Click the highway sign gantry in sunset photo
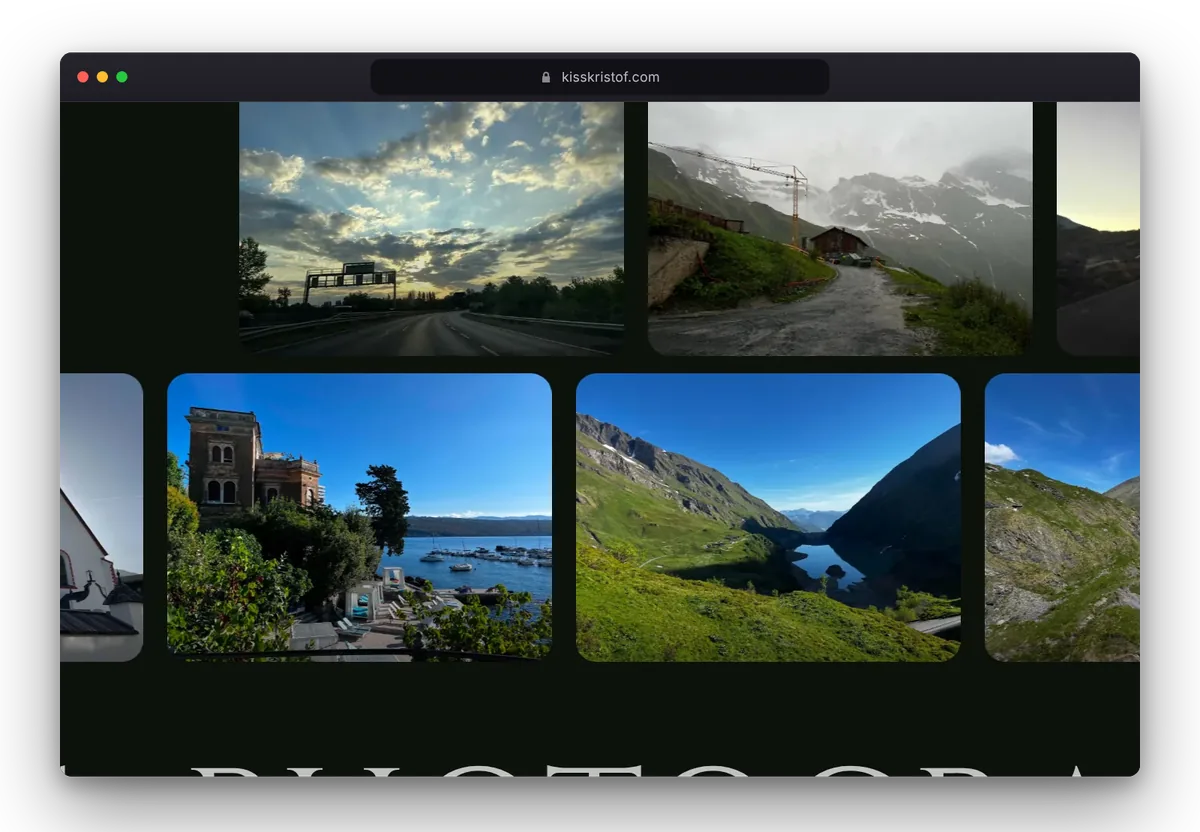The height and width of the screenshot is (832, 1200). (x=350, y=277)
